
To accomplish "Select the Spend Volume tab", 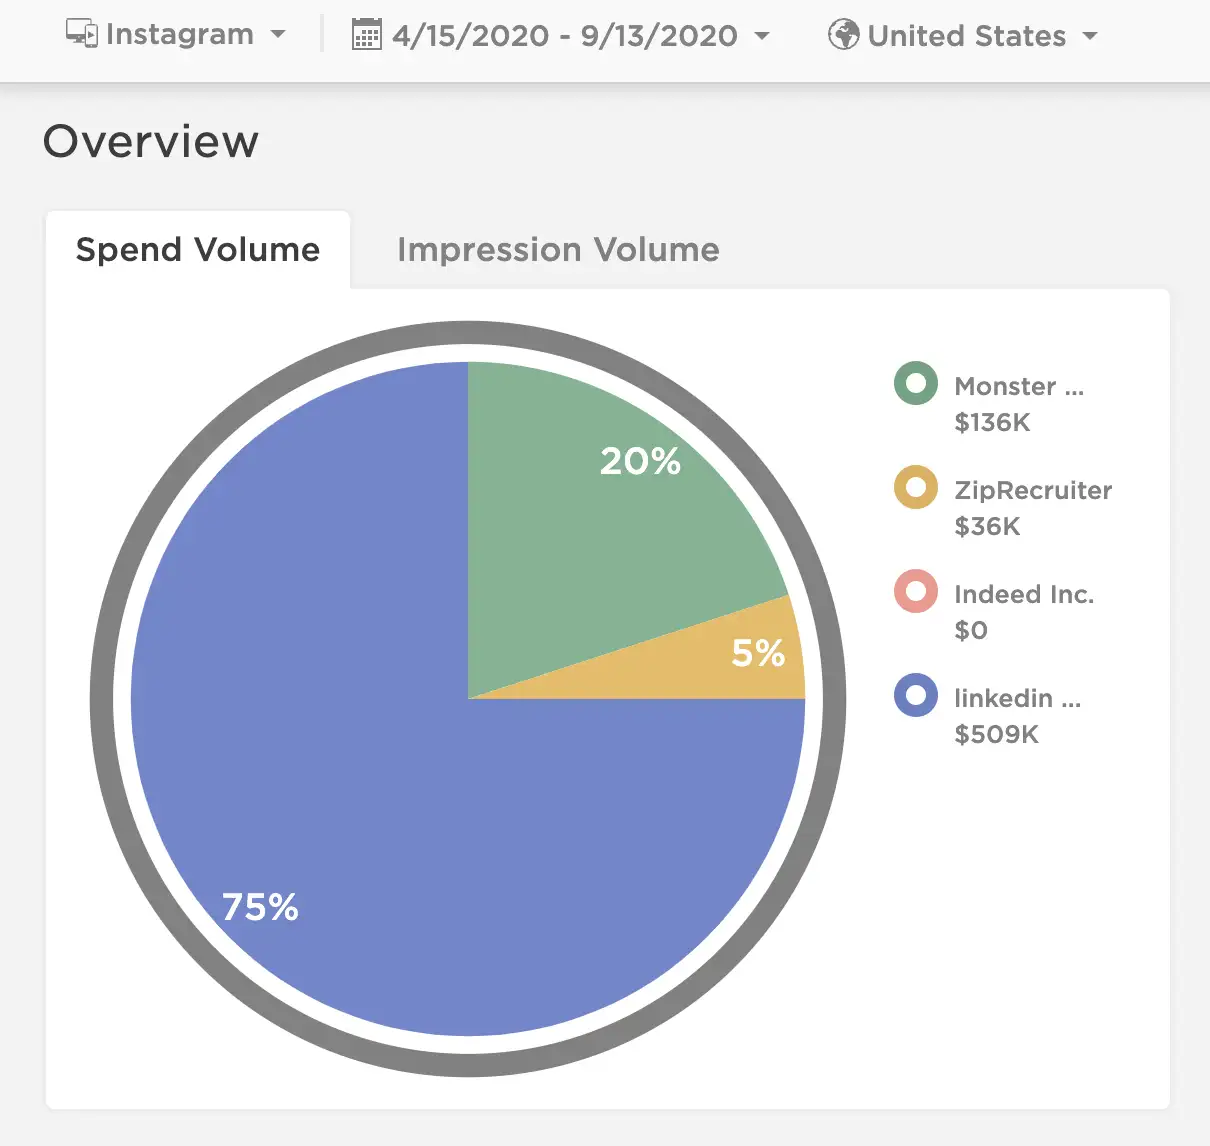I will click(198, 249).
